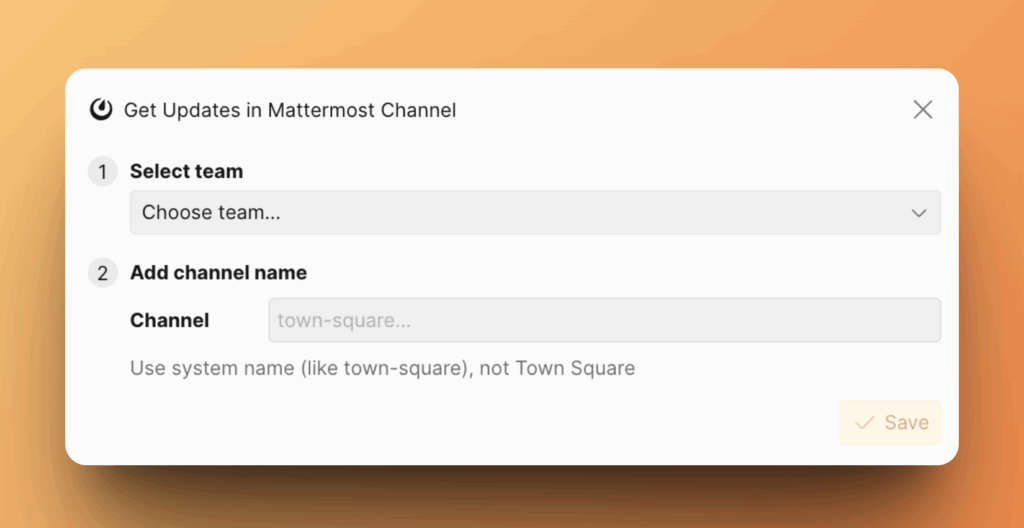
Task: Open the Choose team dropdown
Action: [x=535, y=213]
